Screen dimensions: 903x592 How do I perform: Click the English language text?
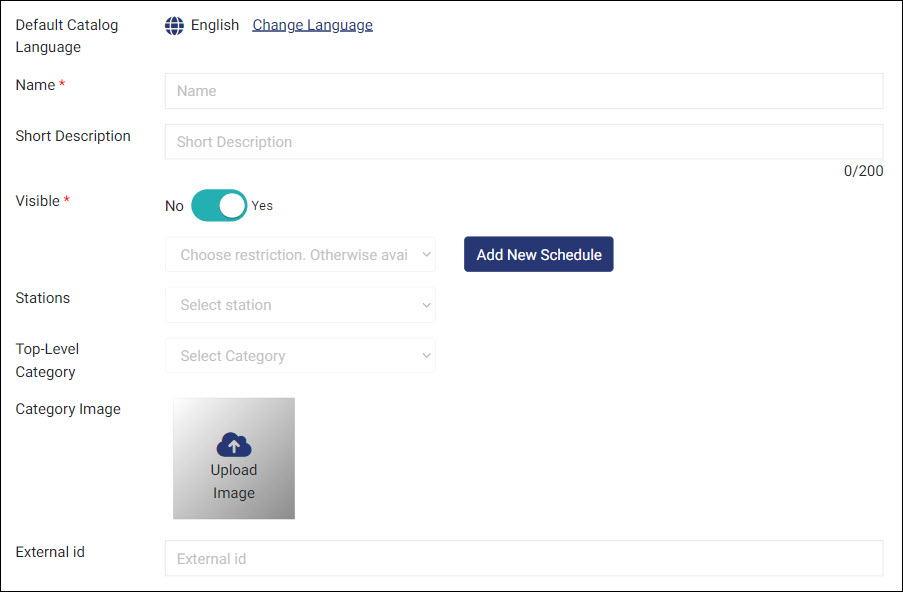click(x=215, y=26)
